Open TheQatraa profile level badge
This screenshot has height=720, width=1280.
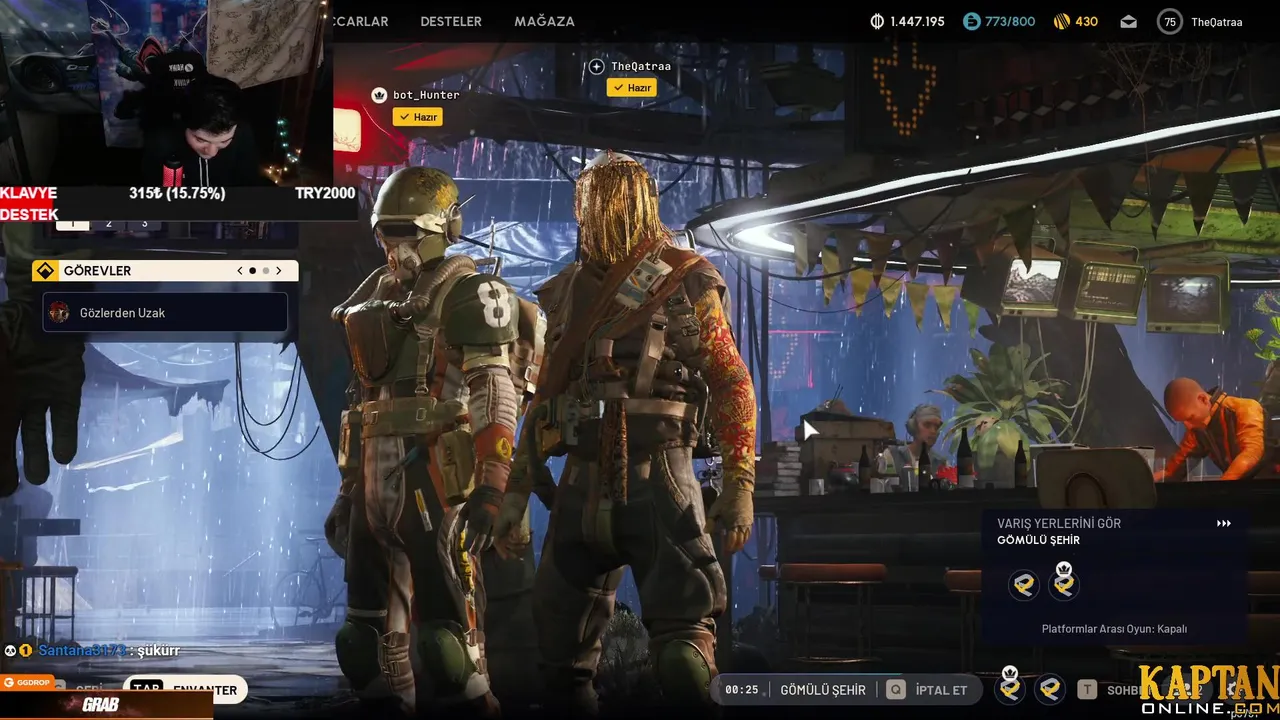click(1169, 21)
